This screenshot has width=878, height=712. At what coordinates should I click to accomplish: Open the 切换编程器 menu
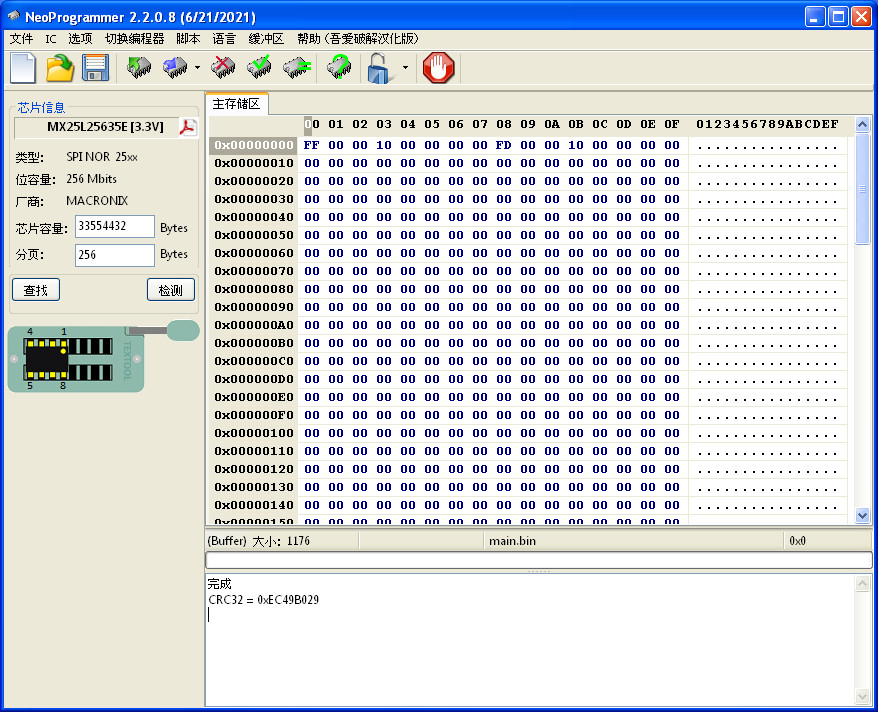coord(134,39)
